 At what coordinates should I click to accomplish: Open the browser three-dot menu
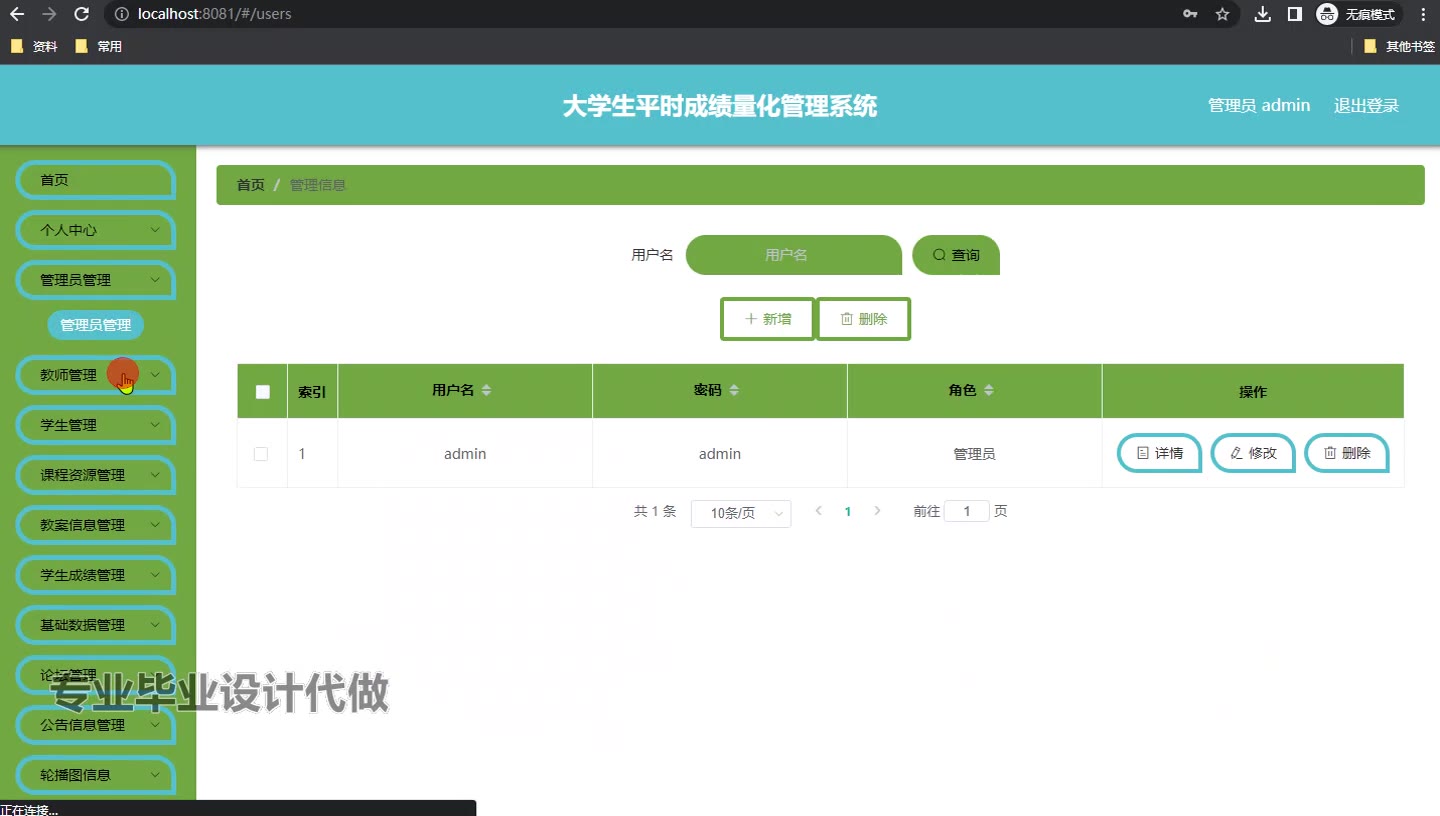(x=1423, y=14)
